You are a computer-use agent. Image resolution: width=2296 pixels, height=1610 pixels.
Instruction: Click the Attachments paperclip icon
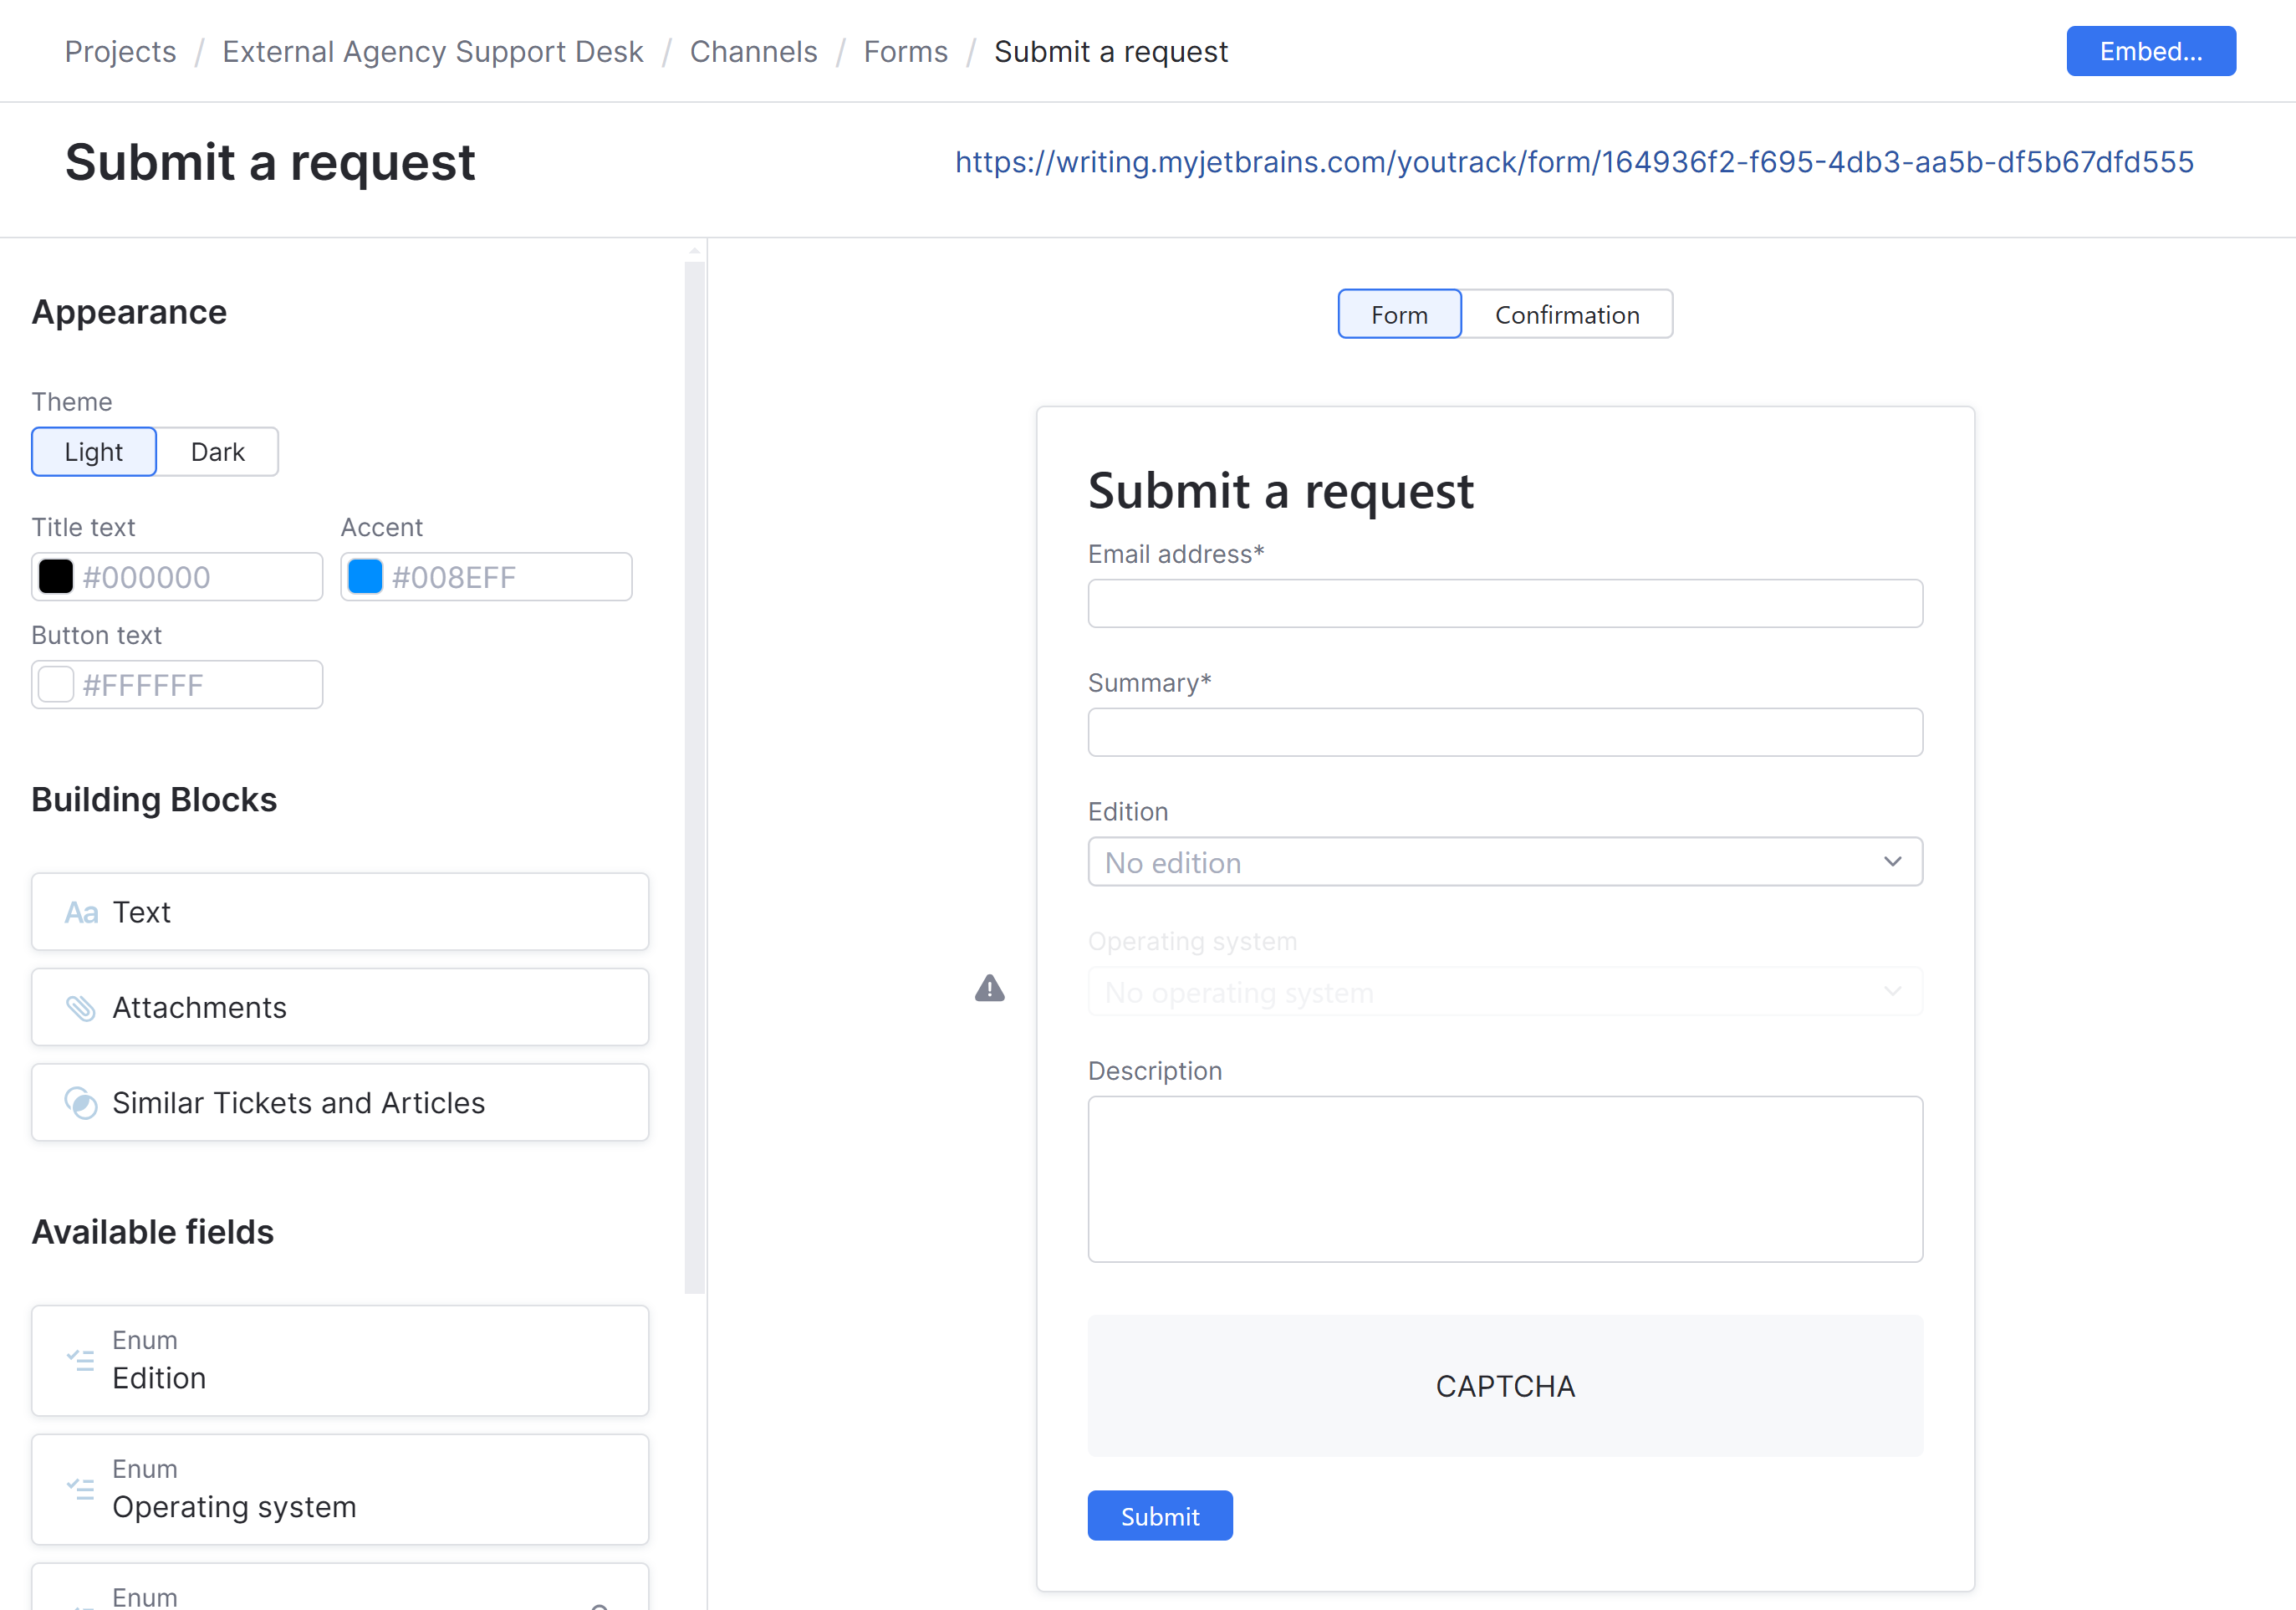81,1007
